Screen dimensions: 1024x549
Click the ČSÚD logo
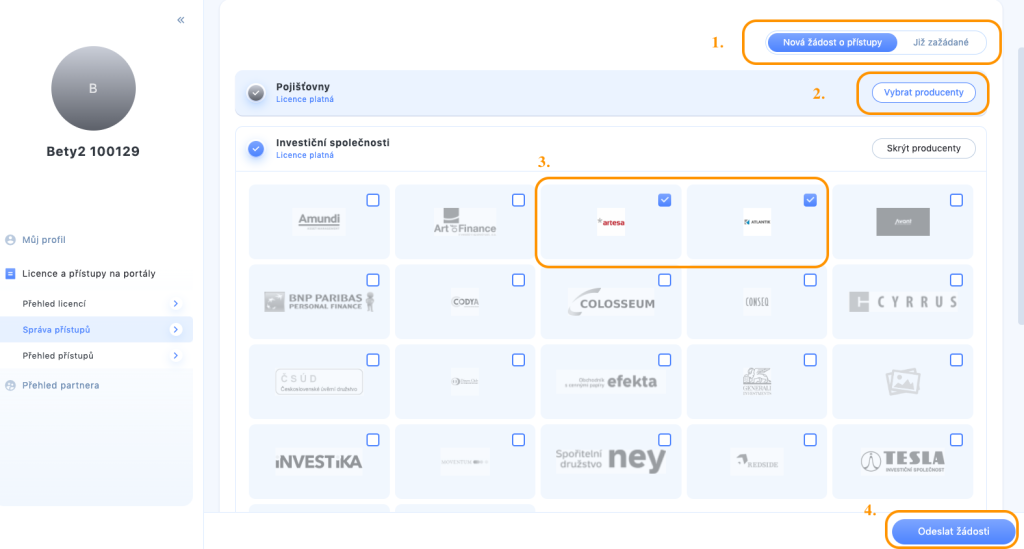point(319,382)
